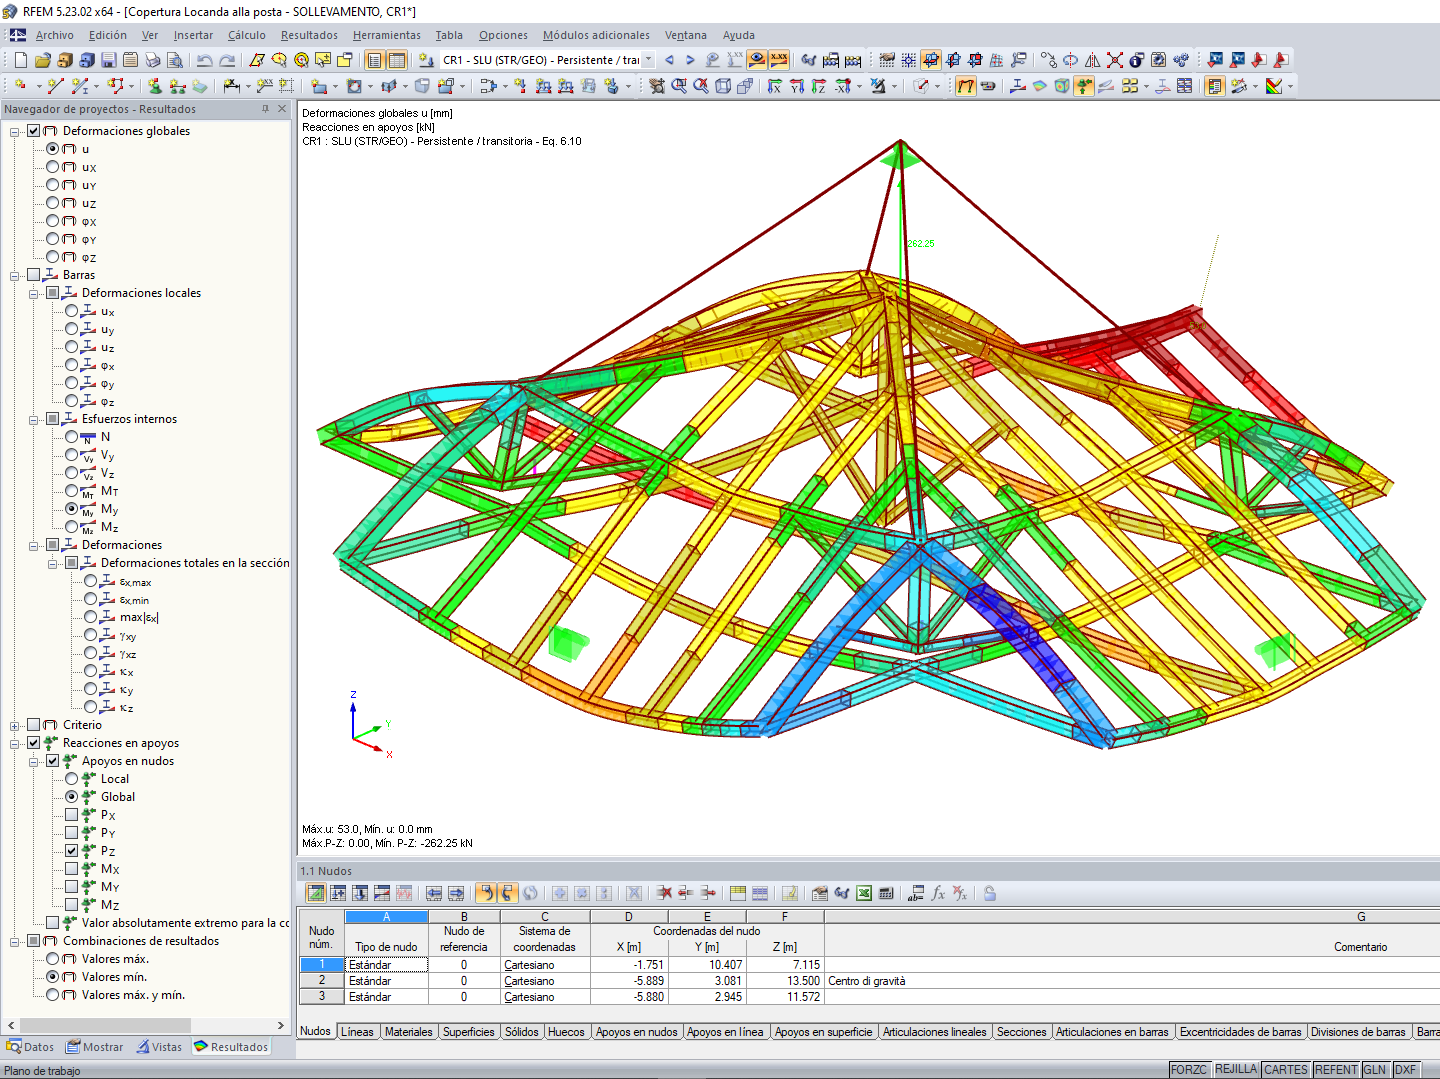Collapse the Esfuerzos internos tree node
The height and width of the screenshot is (1079, 1440).
[x=34, y=419]
